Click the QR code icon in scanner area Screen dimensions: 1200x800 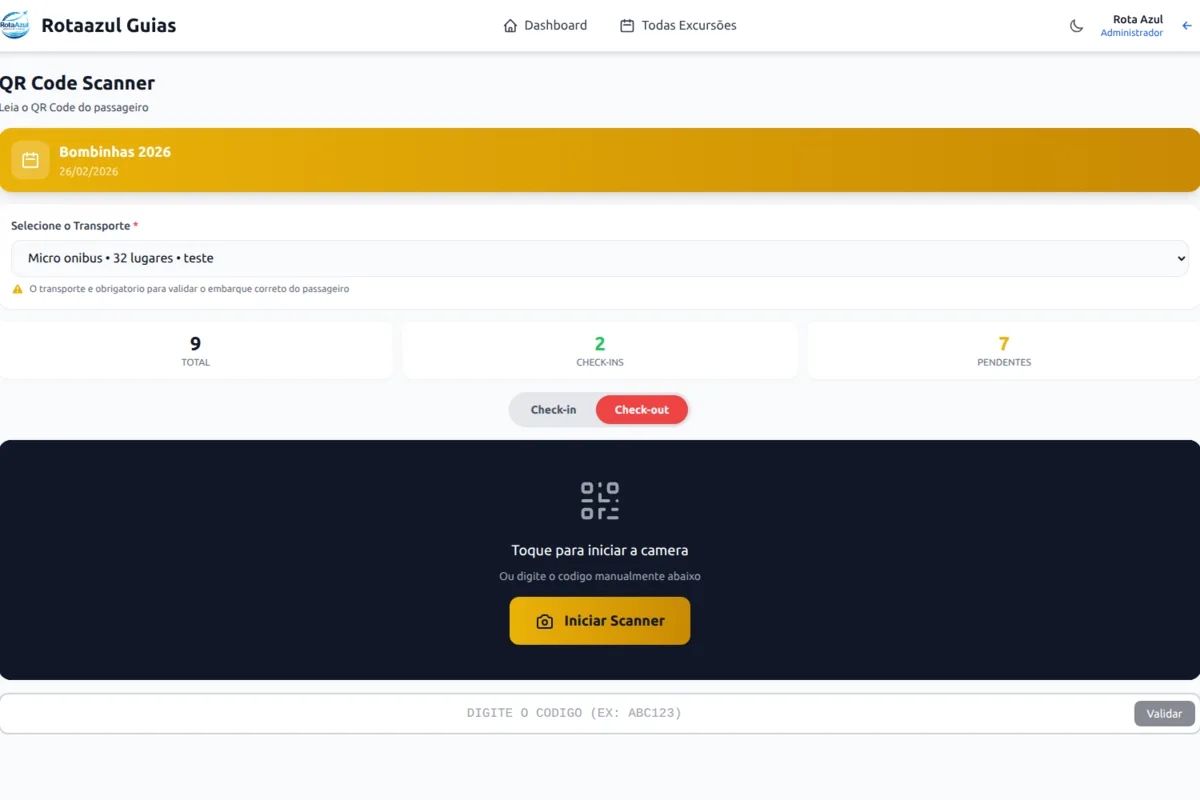[x=600, y=501]
